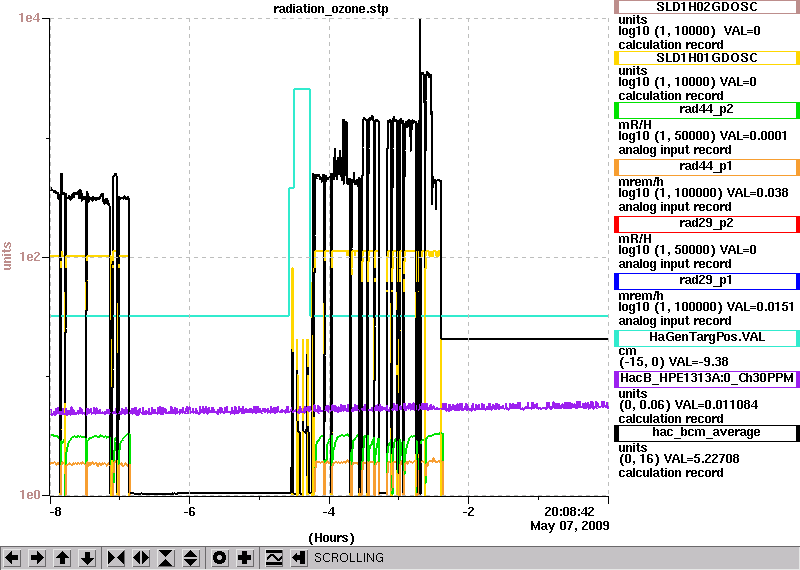Click the -8 hours x-axis label
This screenshot has width=800, height=570.
pyautogui.click(x=55, y=512)
